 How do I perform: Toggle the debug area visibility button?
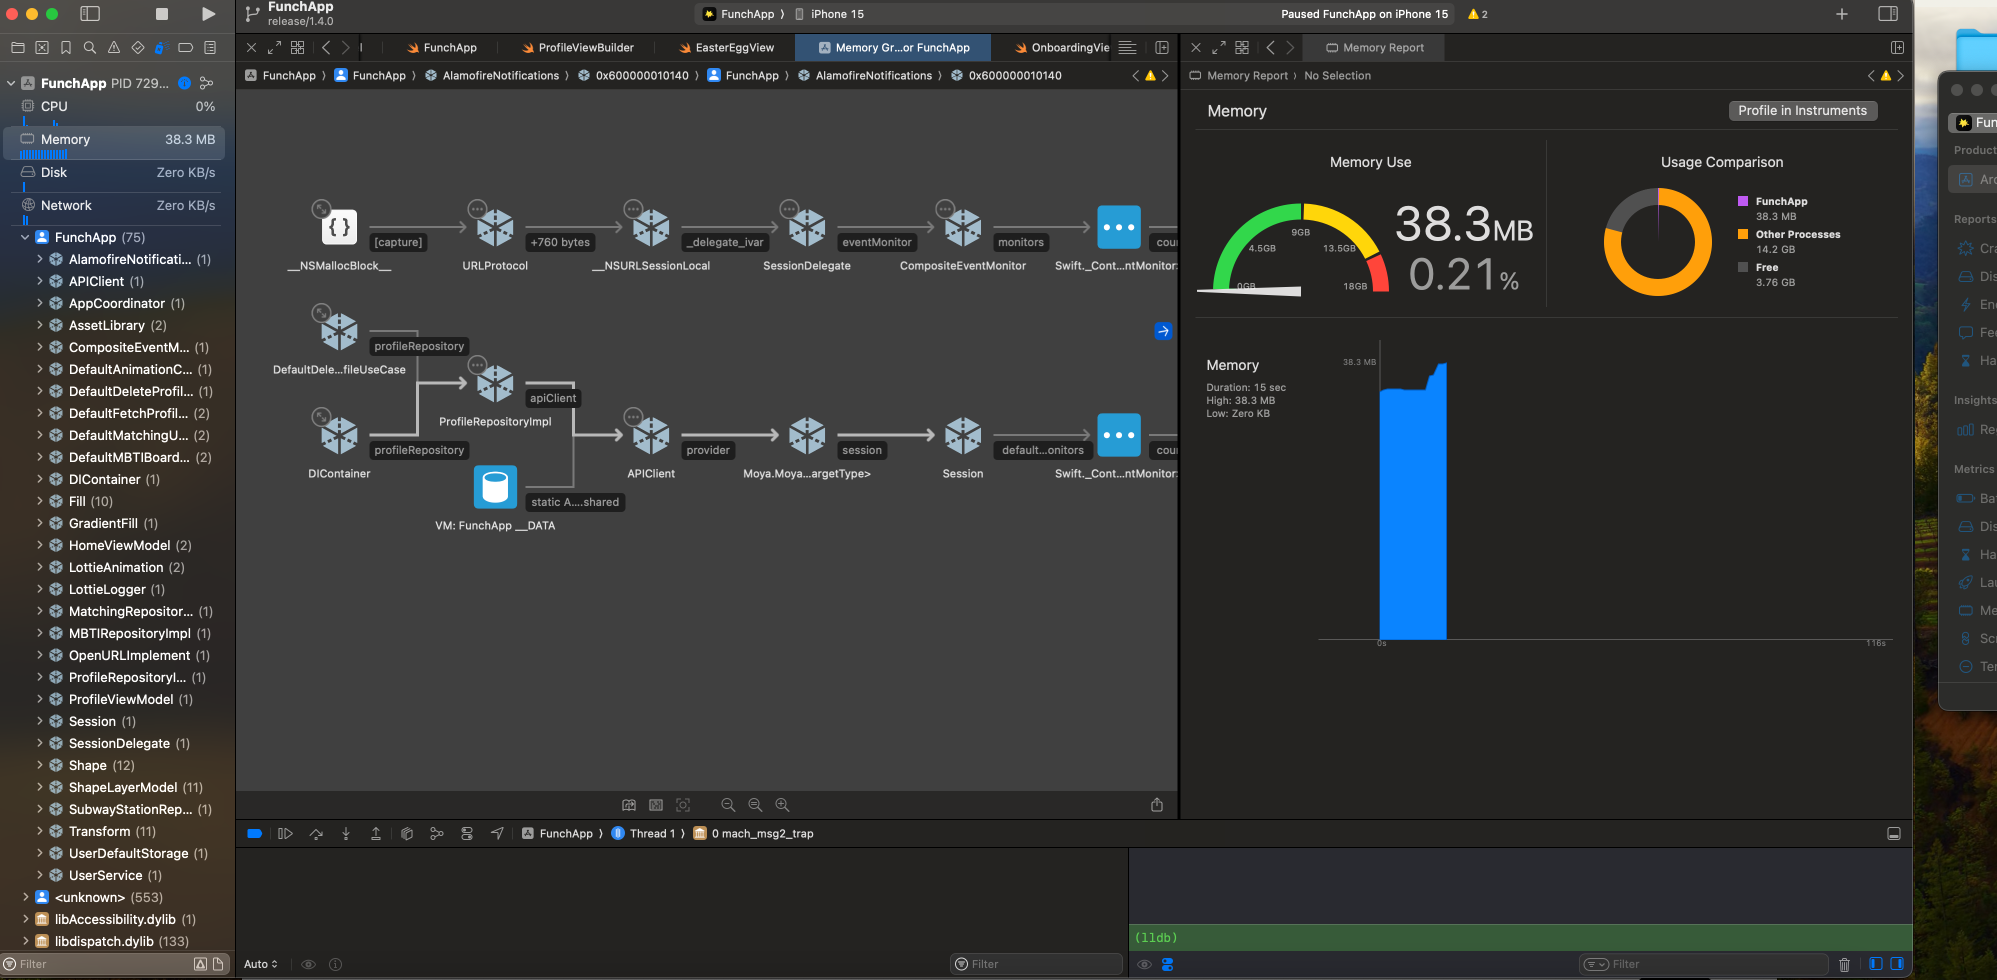[1894, 833]
